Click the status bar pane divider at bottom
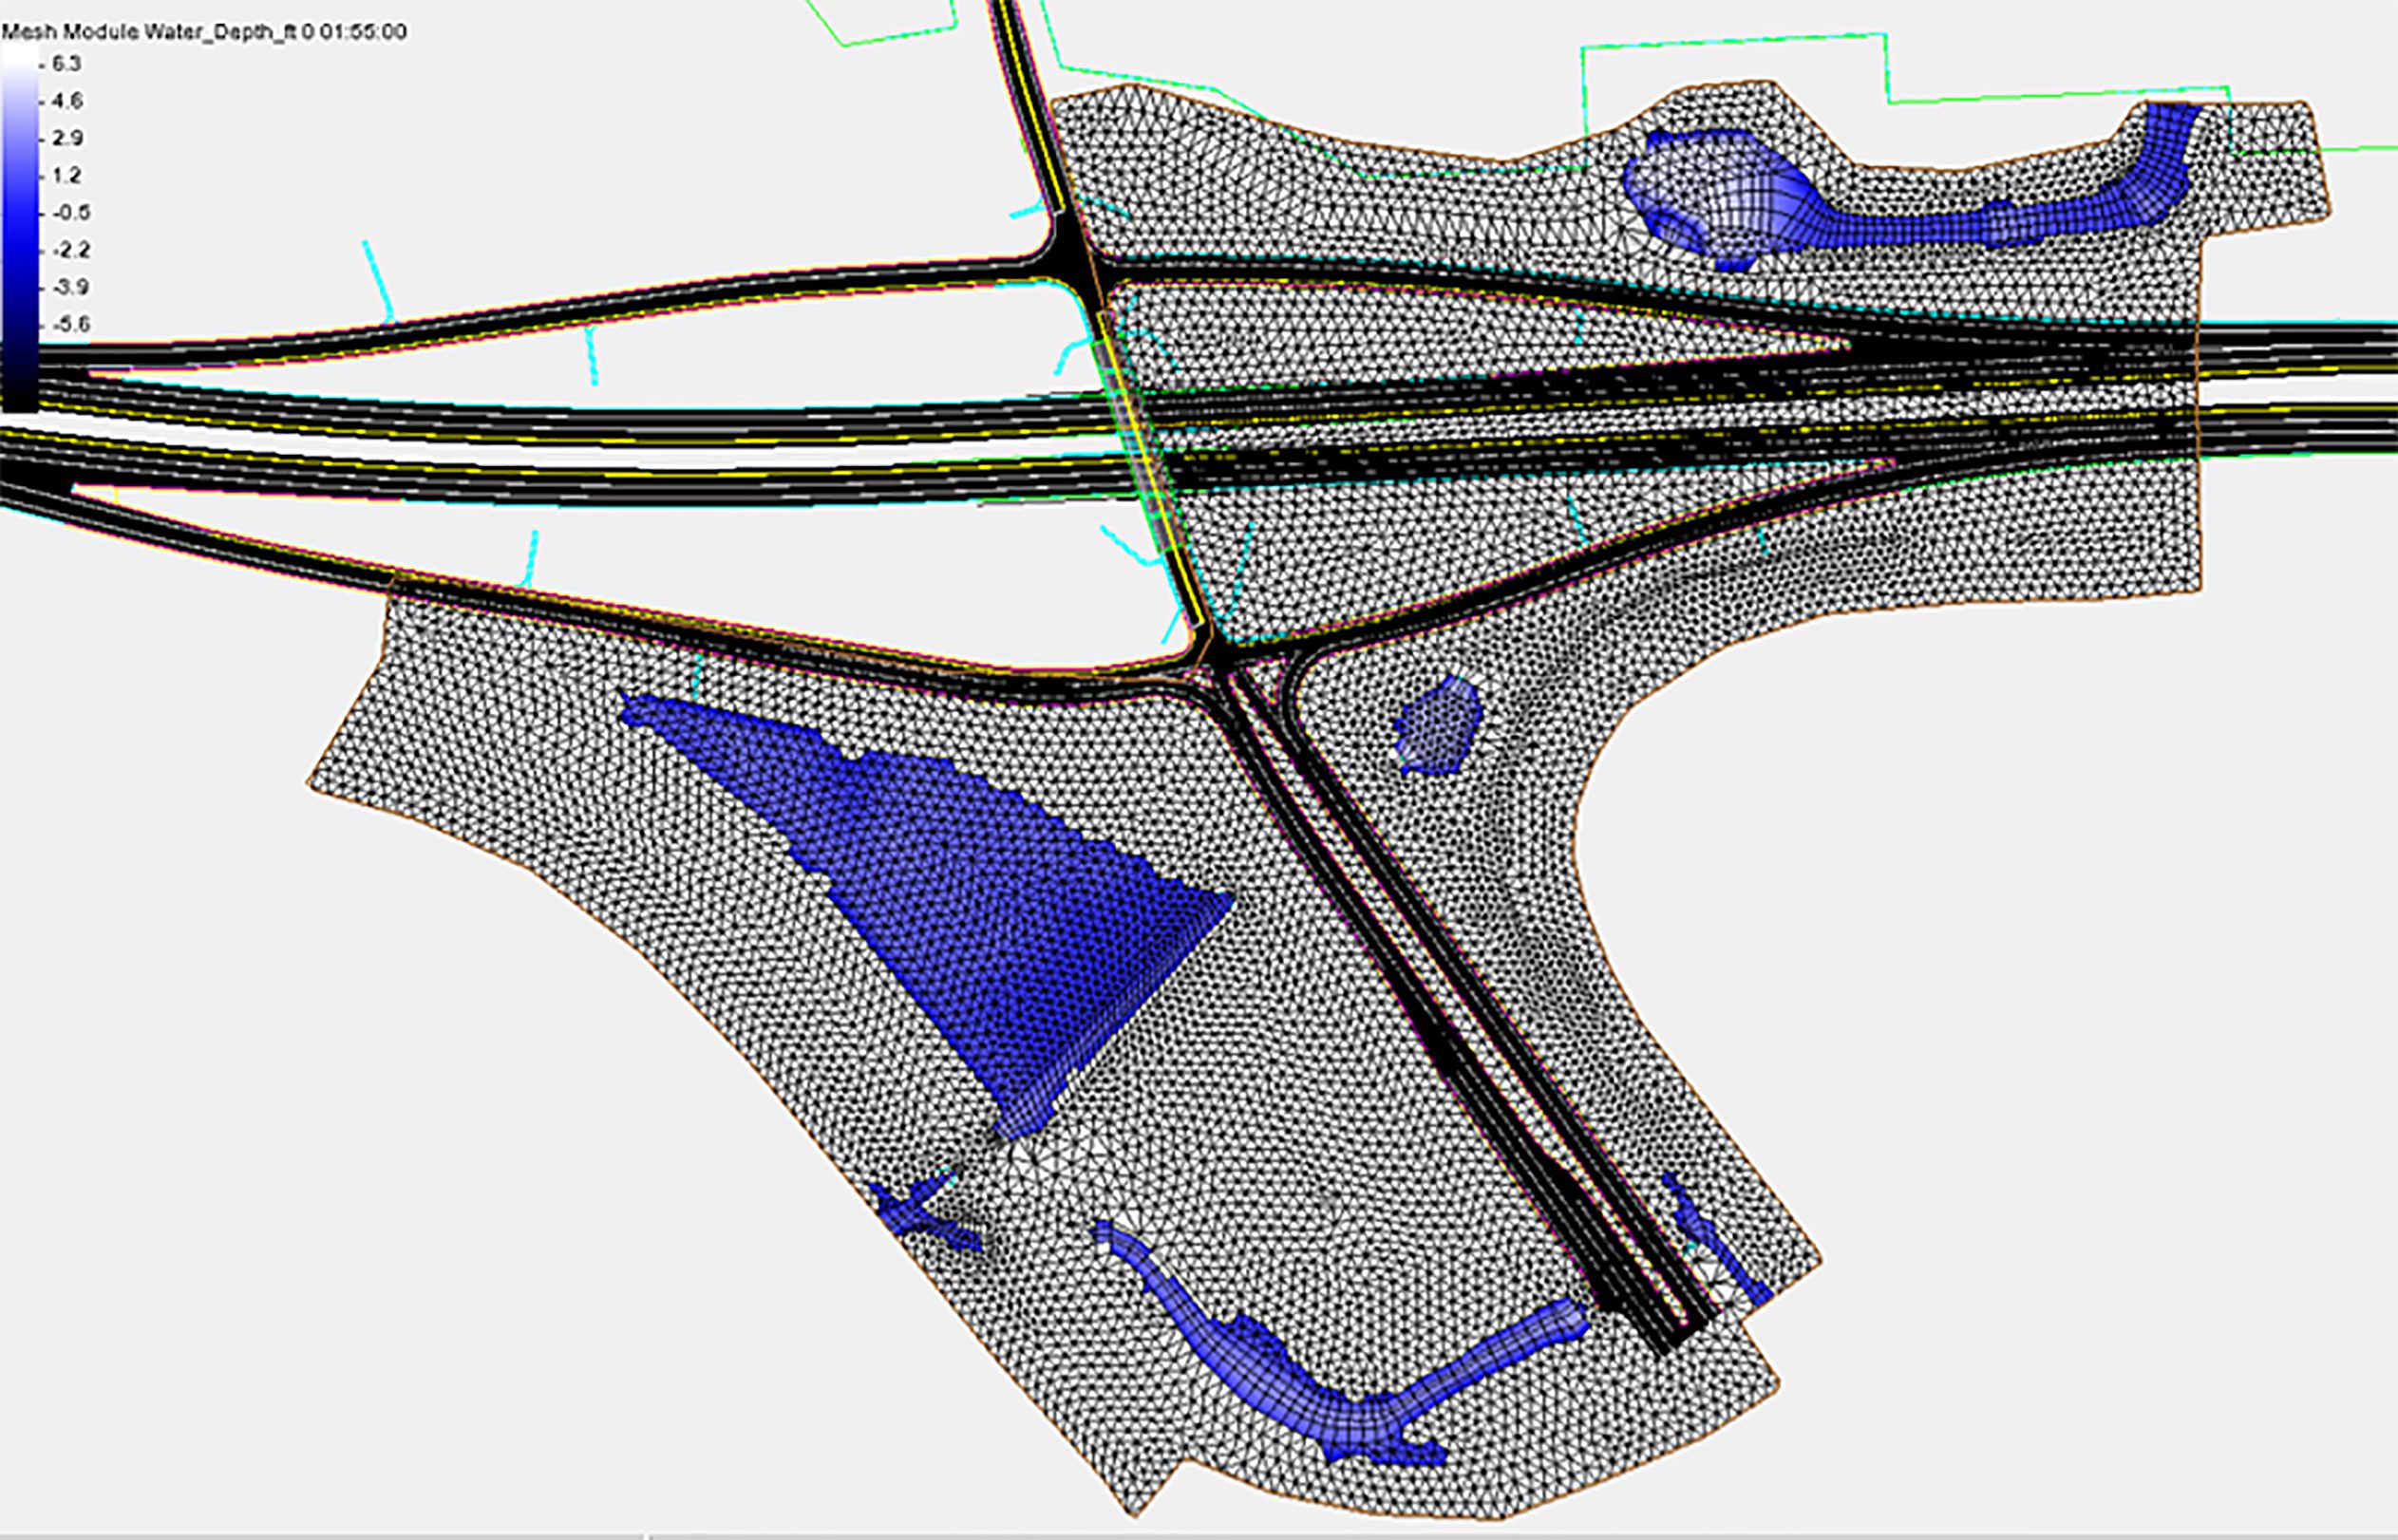Image resolution: width=2398 pixels, height=1540 pixels. [648, 1535]
